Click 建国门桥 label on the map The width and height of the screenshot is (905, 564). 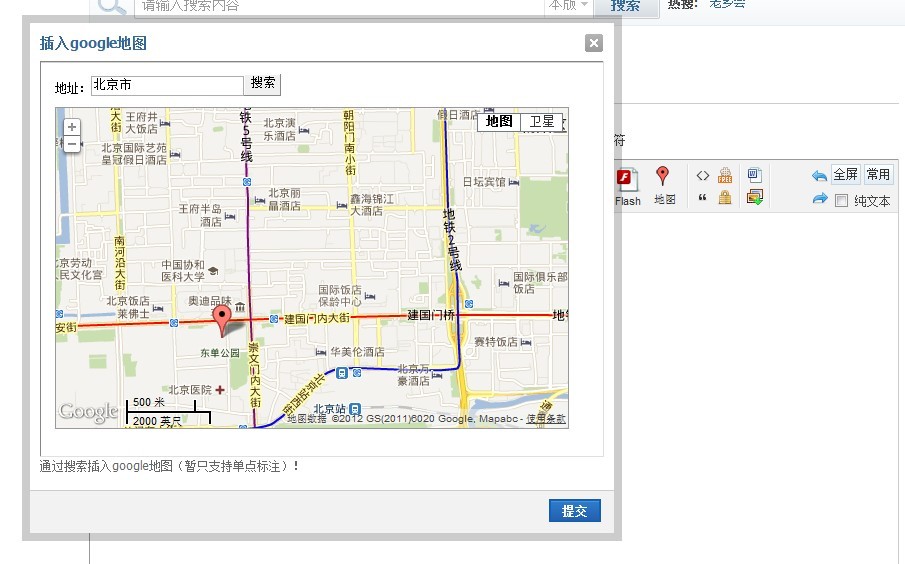click(x=431, y=315)
